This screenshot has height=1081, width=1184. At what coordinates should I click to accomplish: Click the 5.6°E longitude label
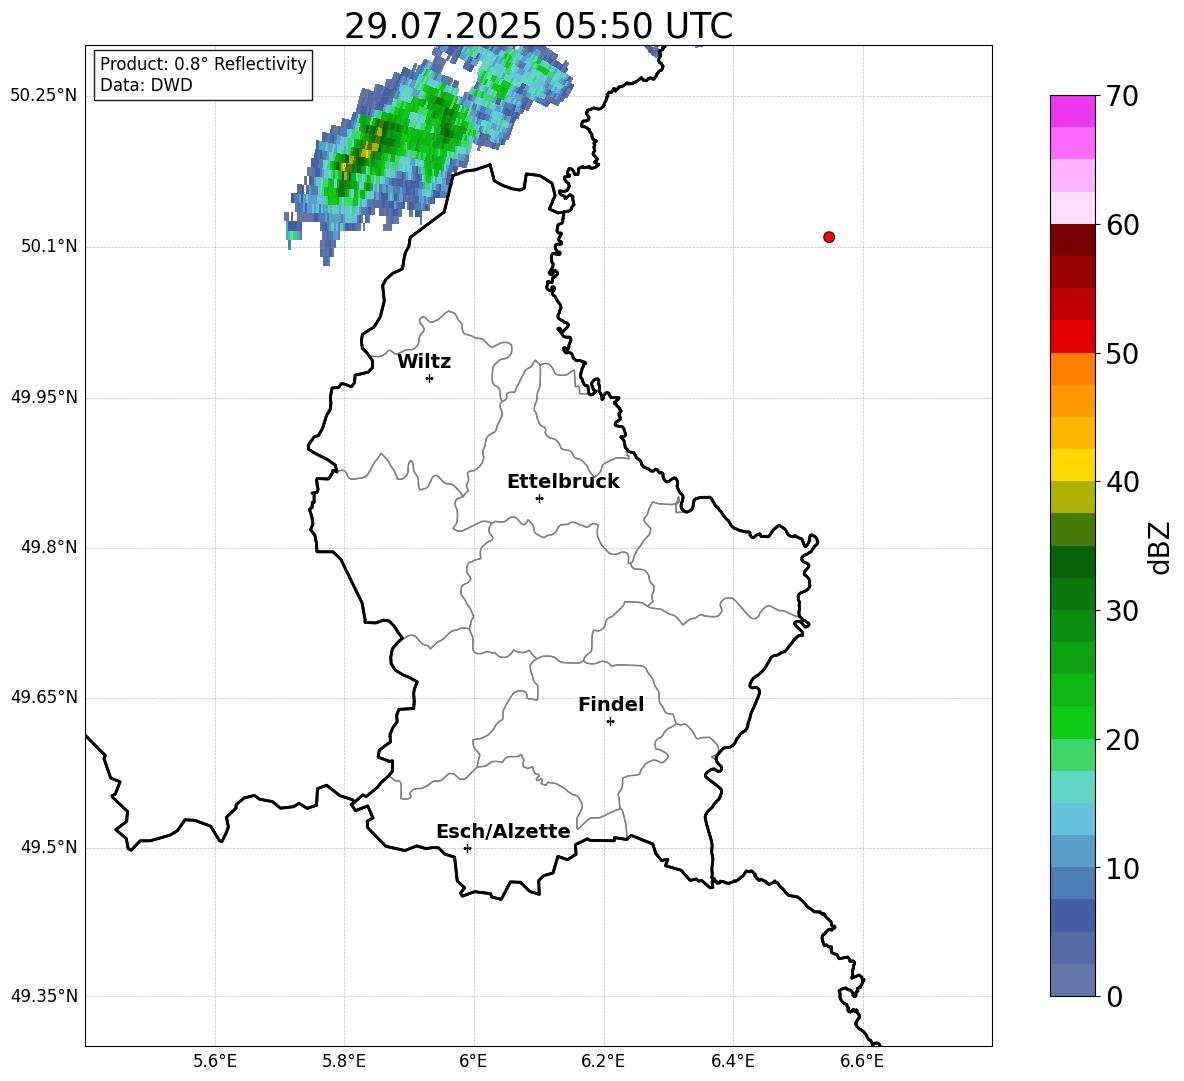[215, 1061]
